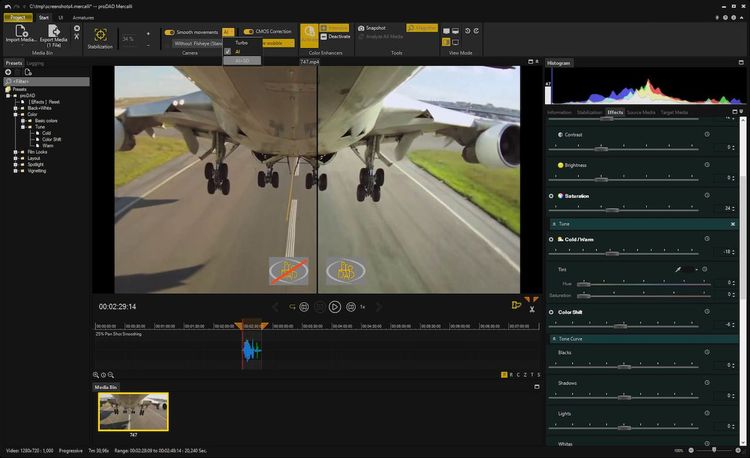Toggle the Saturation effect on/off circle
The width and height of the screenshot is (750, 458).
point(551,195)
